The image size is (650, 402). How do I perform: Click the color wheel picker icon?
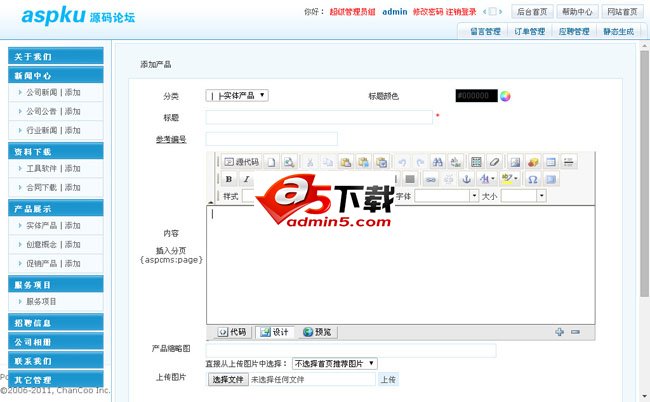[x=505, y=96]
